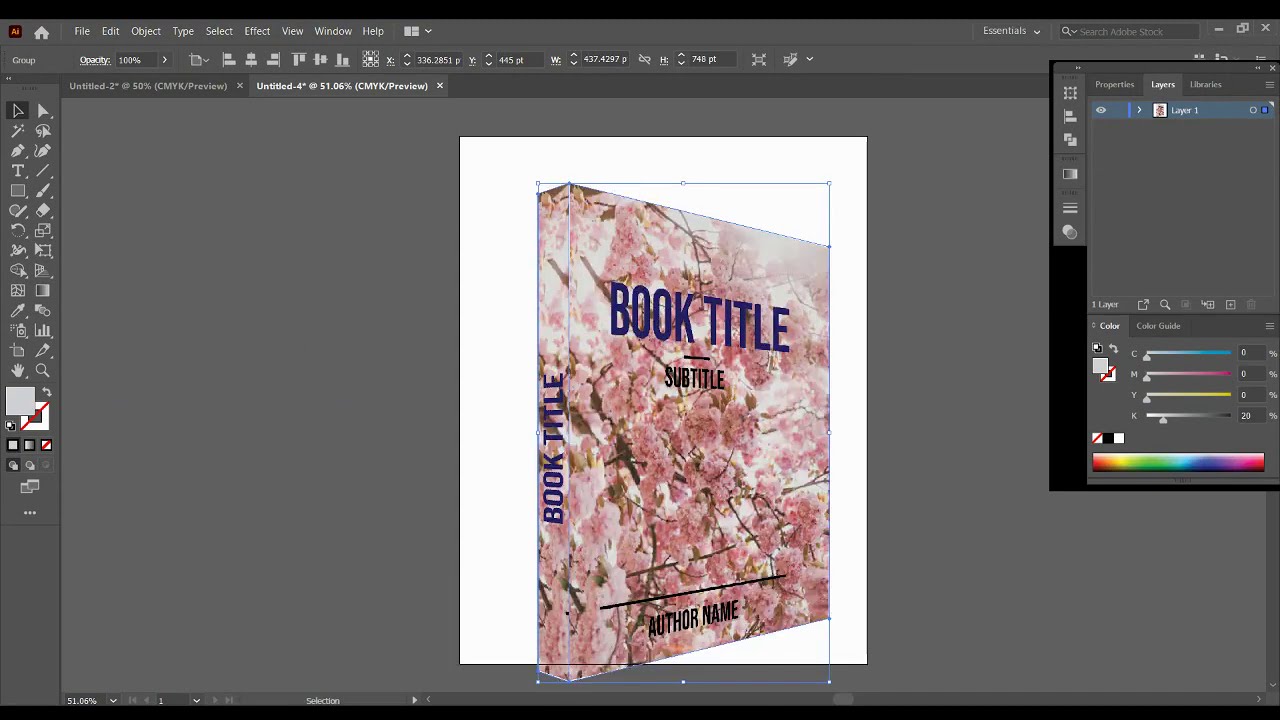This screenshot has height=720, width=1280.
Task: Choose the Rotate tool
Action: click(x=18, y=231)
